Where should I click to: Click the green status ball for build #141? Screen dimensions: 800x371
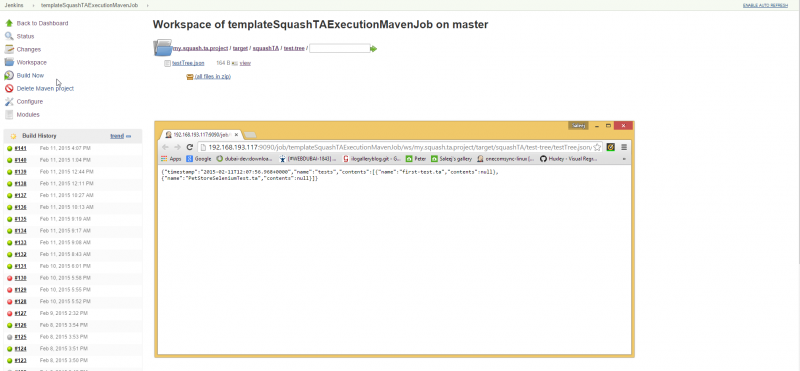[10, 149]
